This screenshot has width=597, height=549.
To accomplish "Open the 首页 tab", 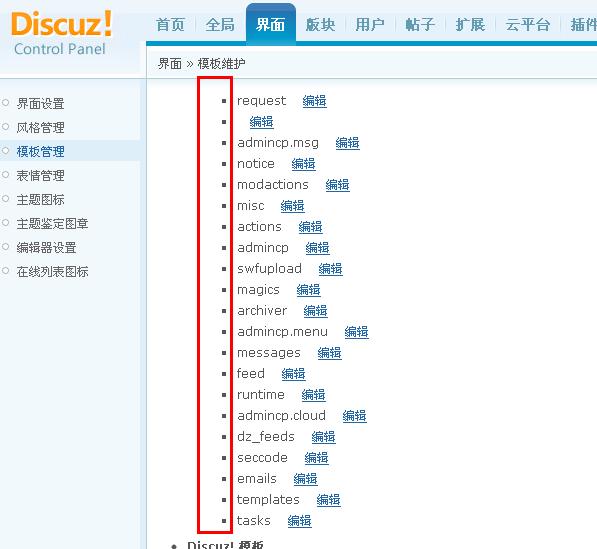I will point(170,25).
